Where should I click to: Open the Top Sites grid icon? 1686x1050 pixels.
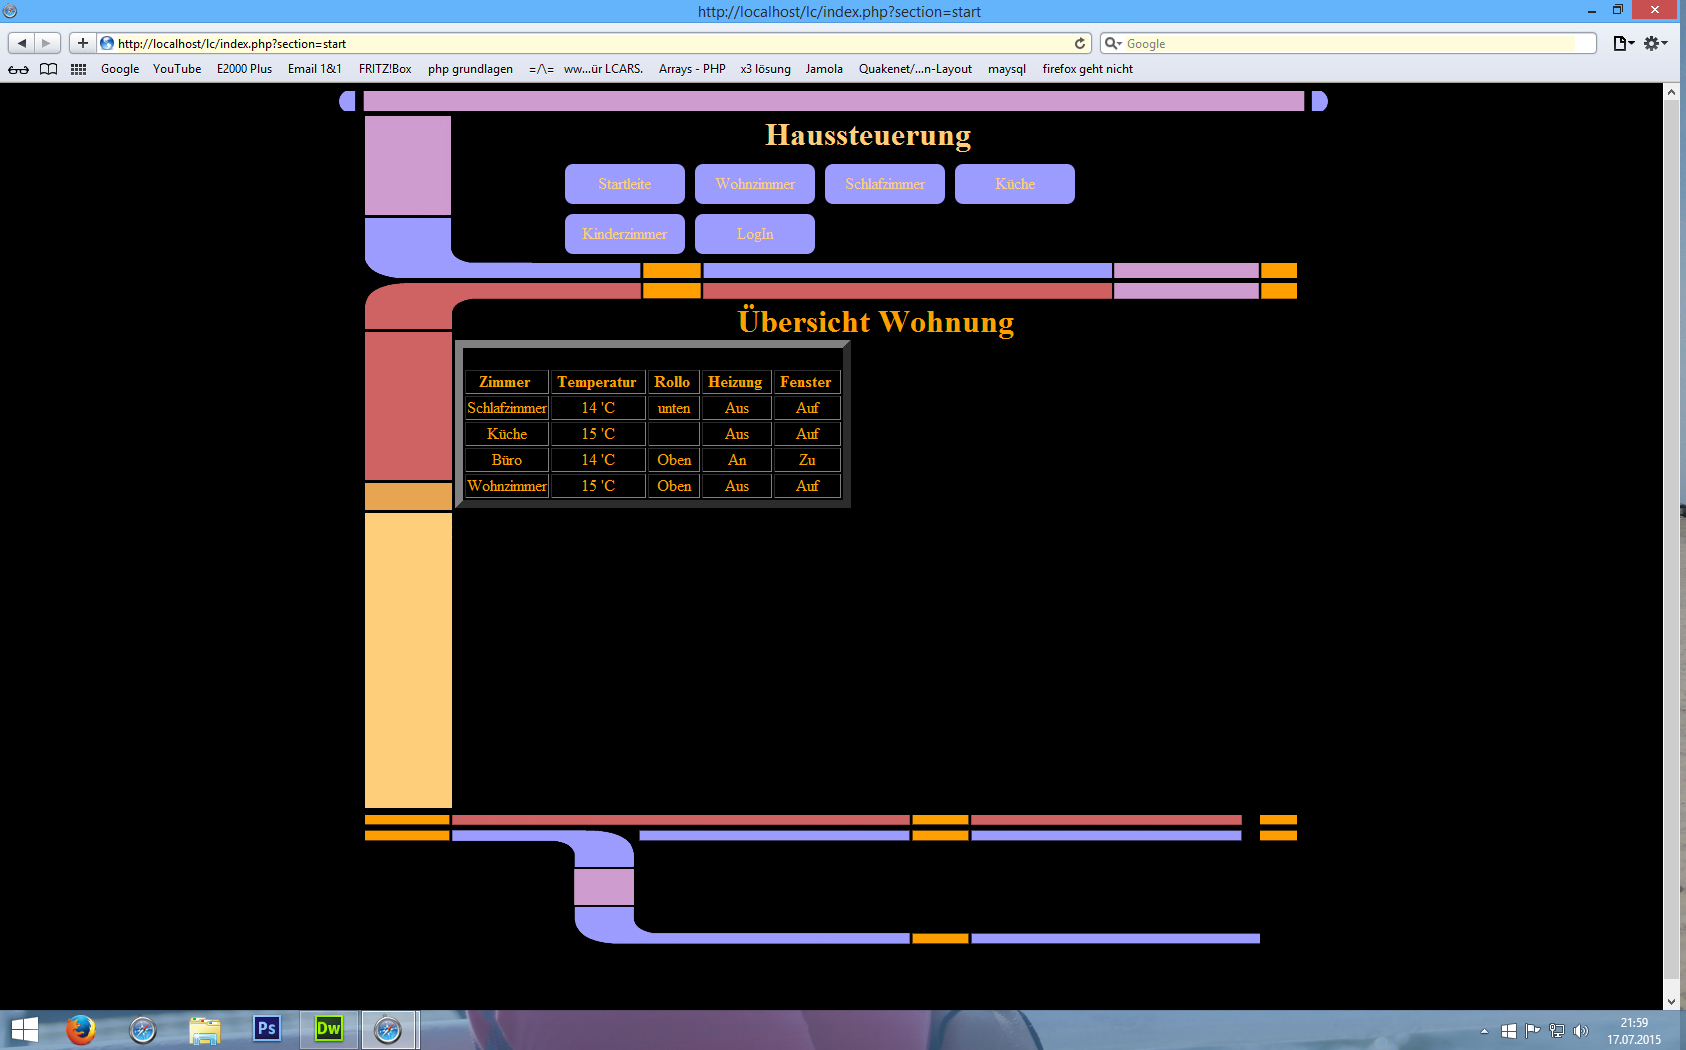coord(78,69)
